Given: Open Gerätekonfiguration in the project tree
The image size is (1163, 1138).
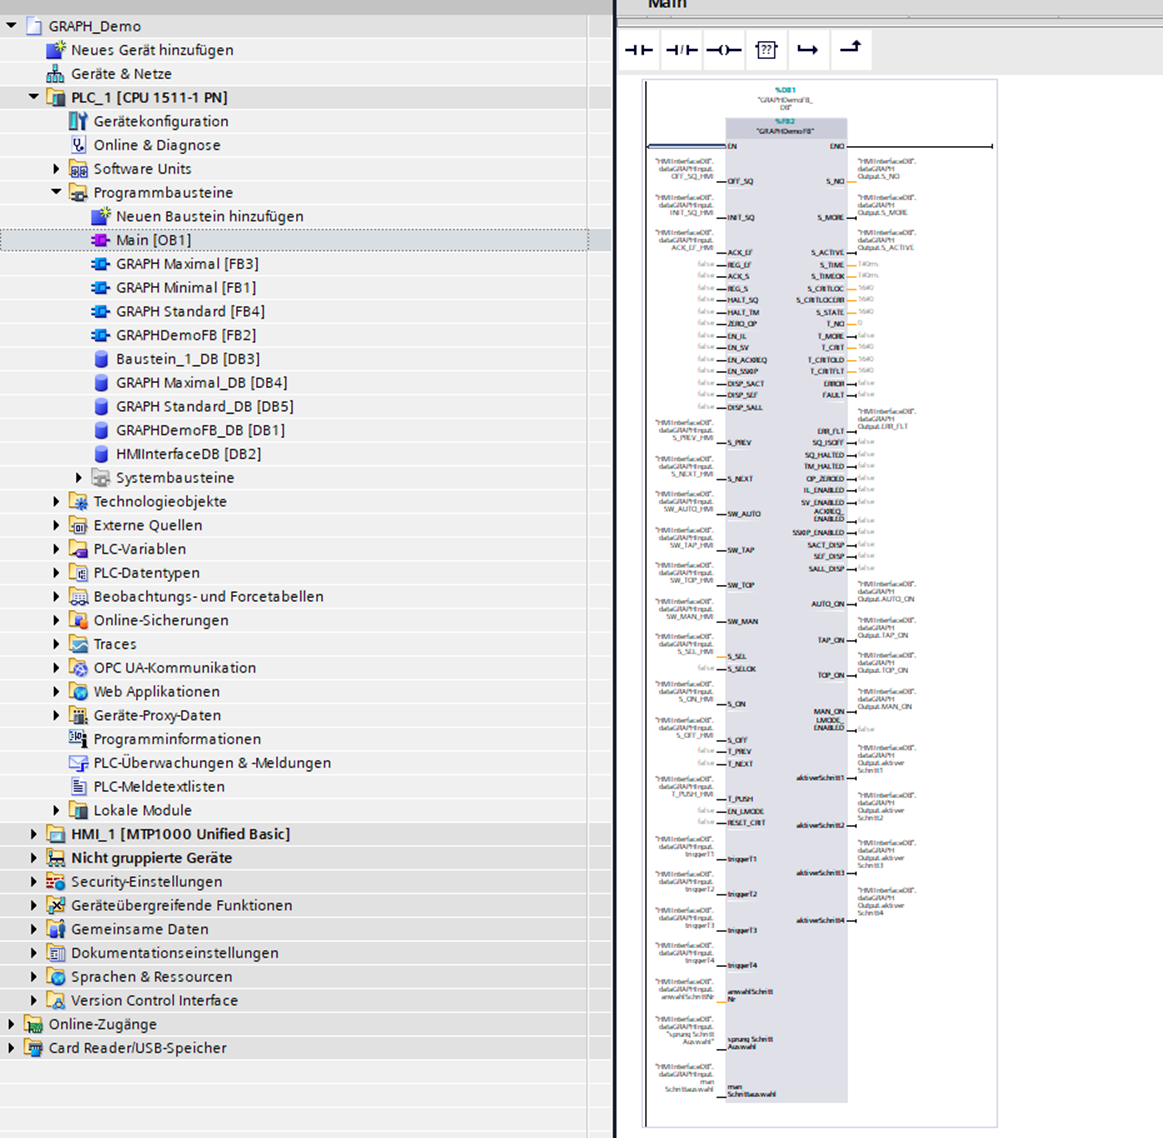Looking at the screenshot, I should [160, 121].
